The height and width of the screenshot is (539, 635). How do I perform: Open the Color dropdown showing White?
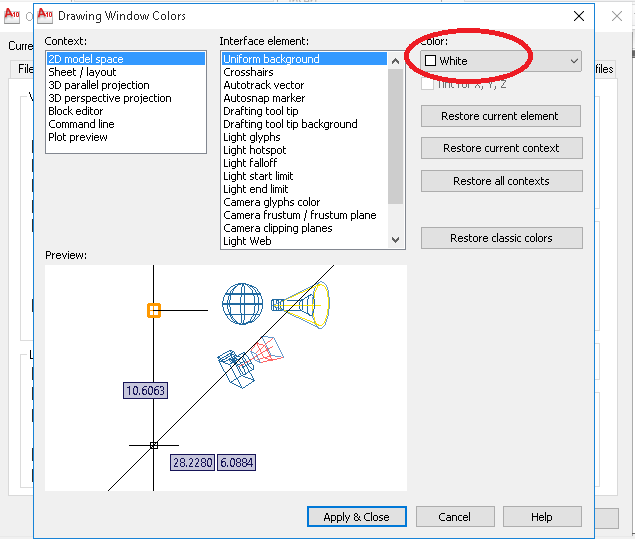501,61
